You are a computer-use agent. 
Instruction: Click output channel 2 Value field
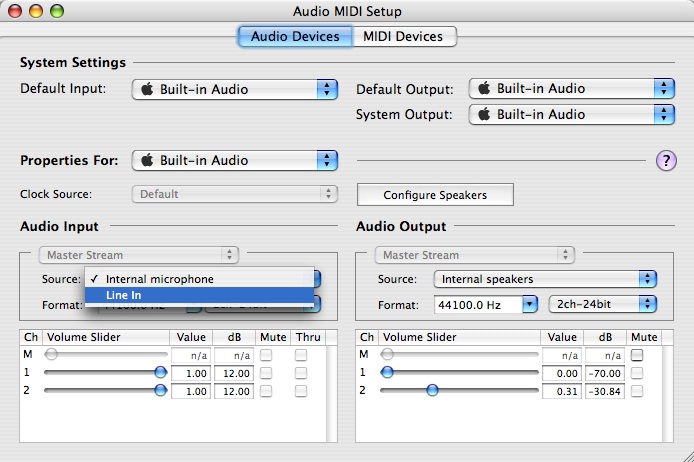click(562, 391)
